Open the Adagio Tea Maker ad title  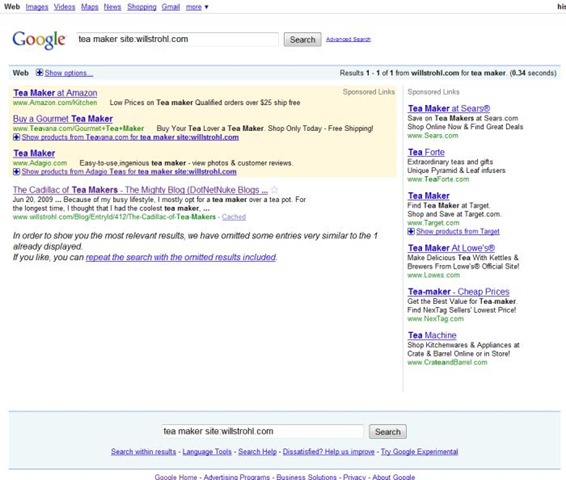(34, 153)
